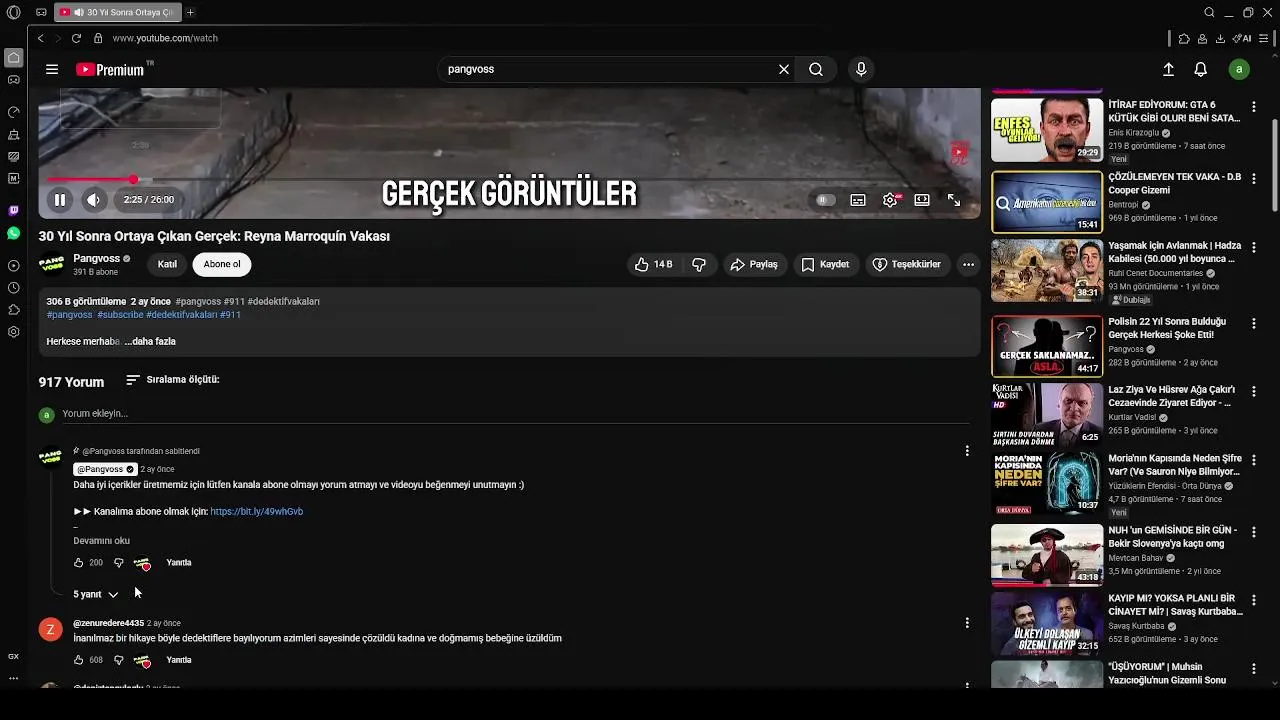
Task: Select the '30 Yıl Sonra Ortaya' tab
Action: [x=117, y=12]
